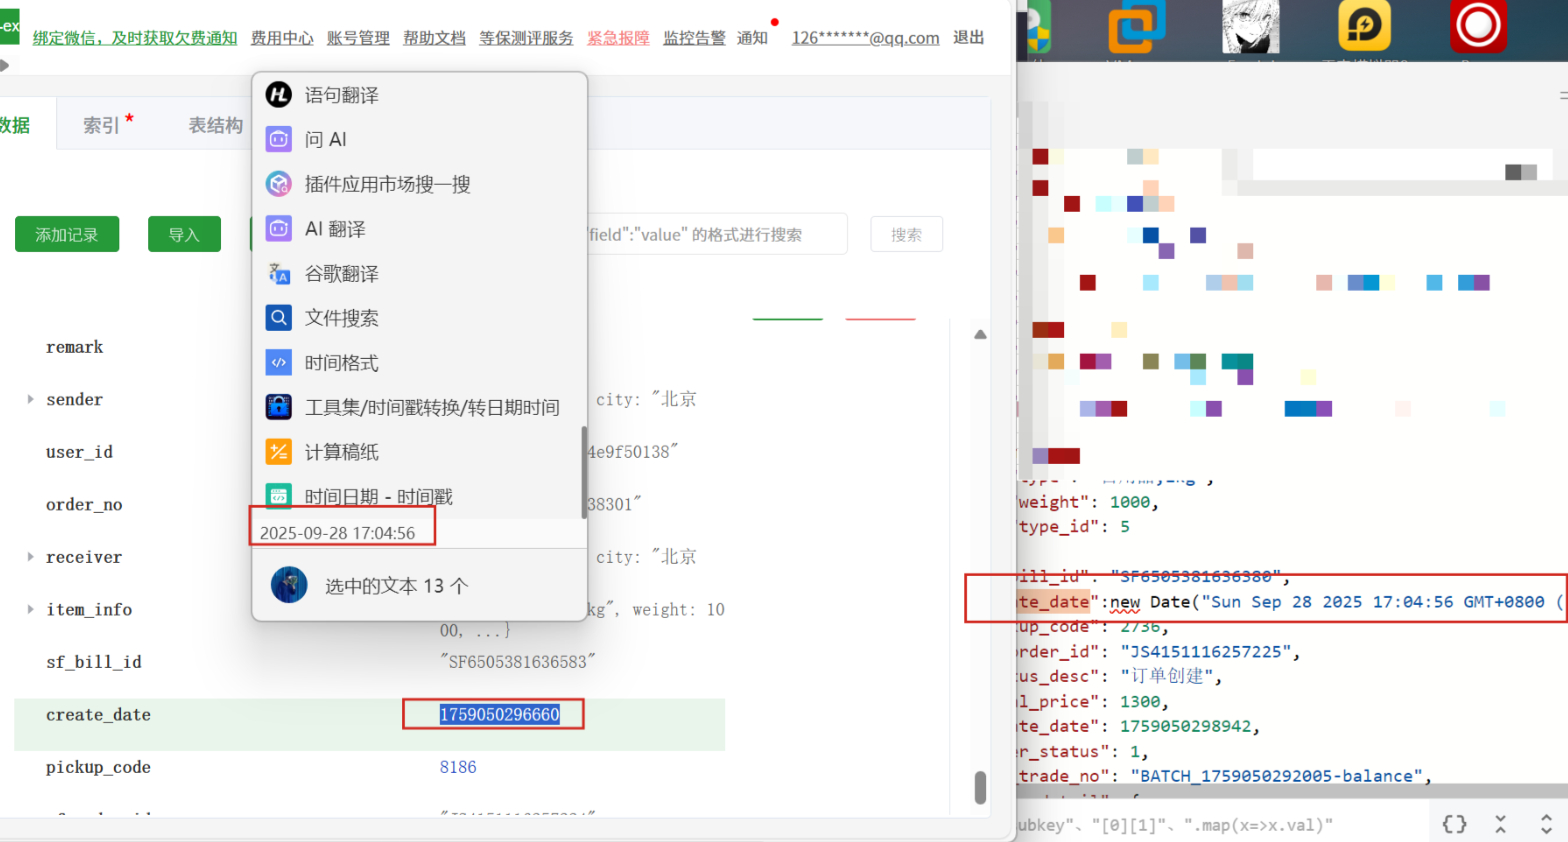The height and width of the screenshot is (842, 1568).
Task: Expand the item_info field
Action: 30,609
